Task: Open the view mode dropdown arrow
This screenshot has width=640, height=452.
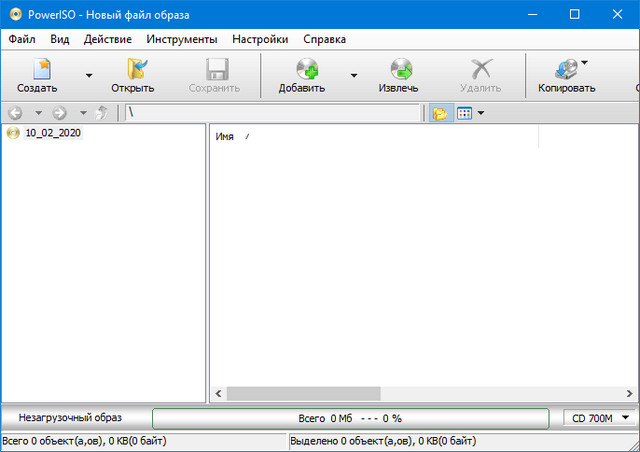Action: point(481,113)
